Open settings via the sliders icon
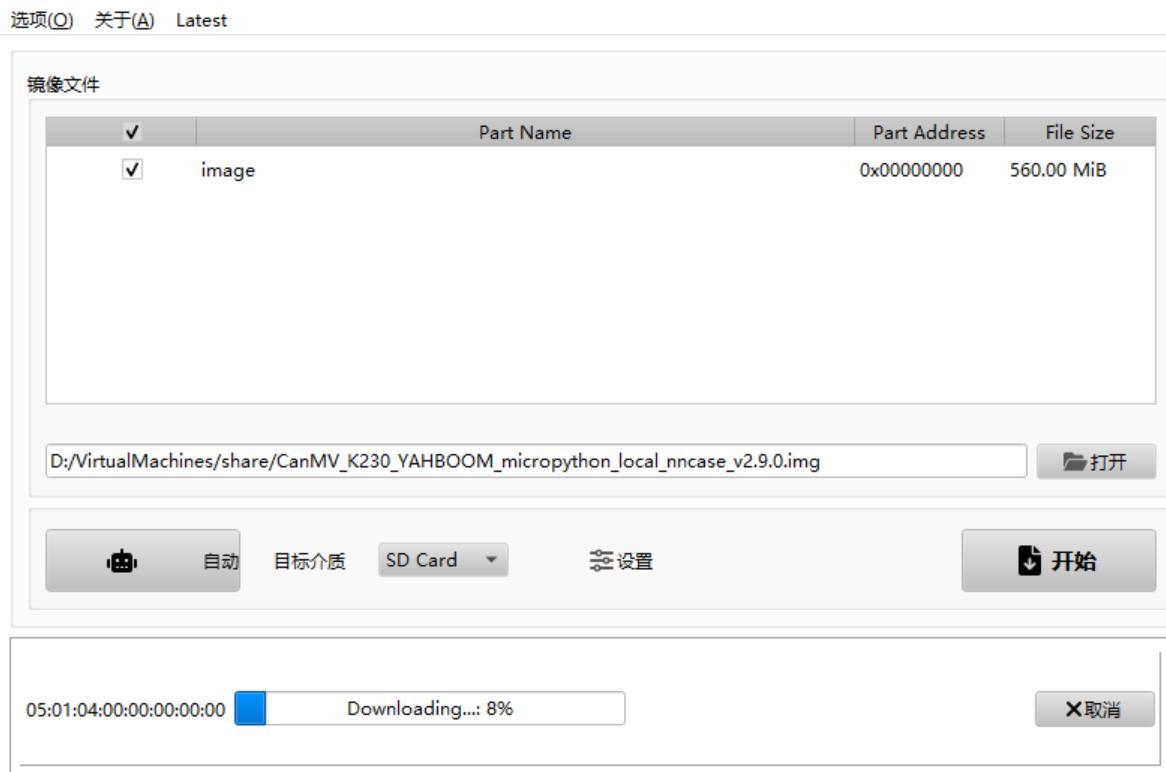This screenshot has height=772, width=1166. 601,561
